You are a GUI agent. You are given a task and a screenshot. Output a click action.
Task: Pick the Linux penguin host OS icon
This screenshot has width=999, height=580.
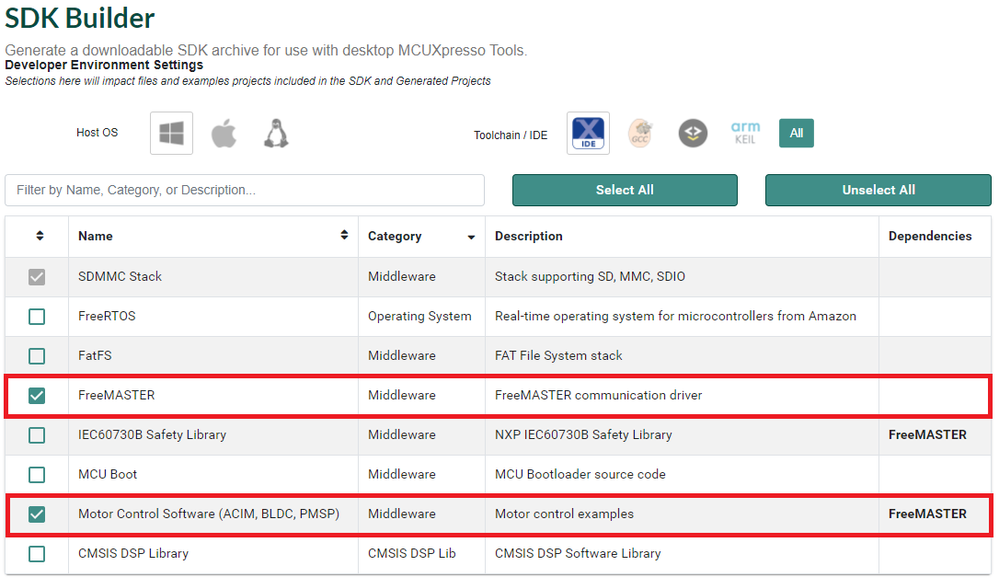point(276,133)
